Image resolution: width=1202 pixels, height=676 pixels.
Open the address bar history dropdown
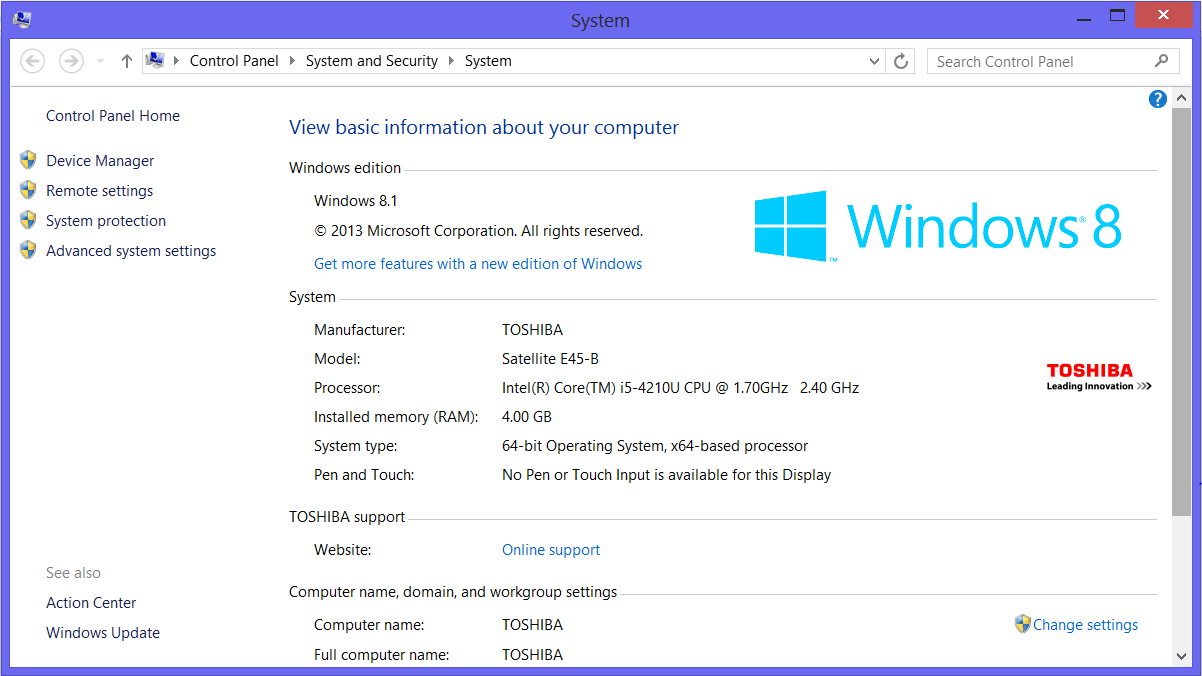click(x=876, y=61)
